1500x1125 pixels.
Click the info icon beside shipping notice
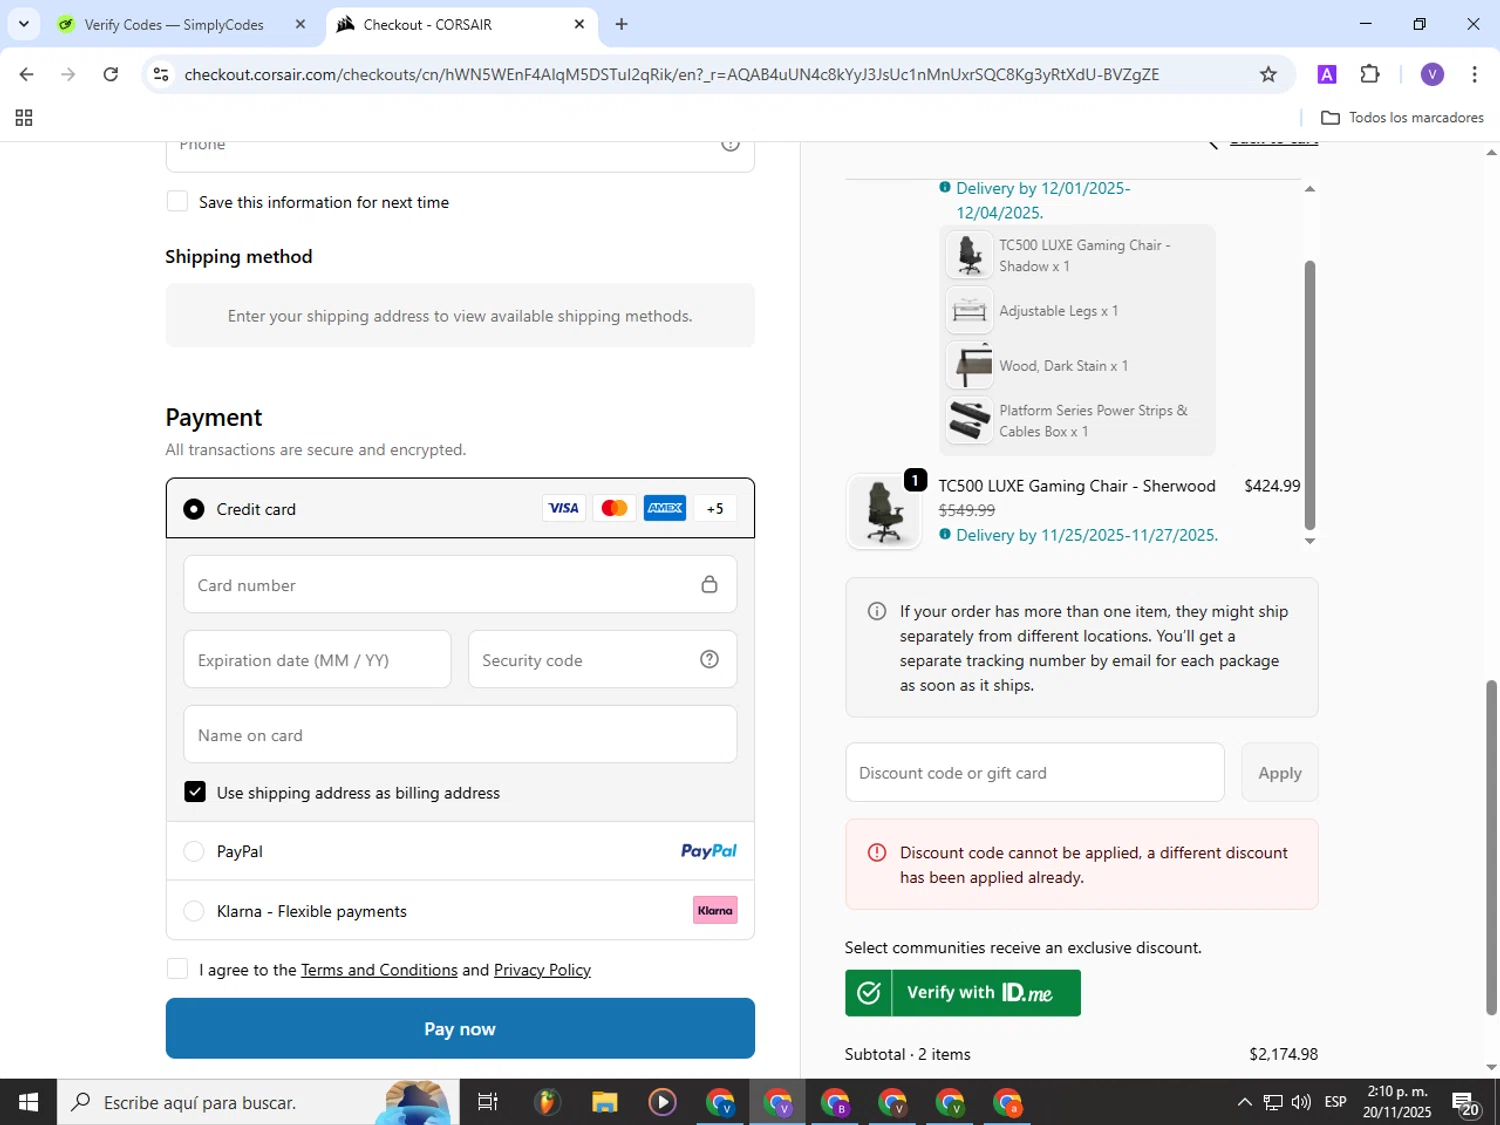click(x=877, y=611)
